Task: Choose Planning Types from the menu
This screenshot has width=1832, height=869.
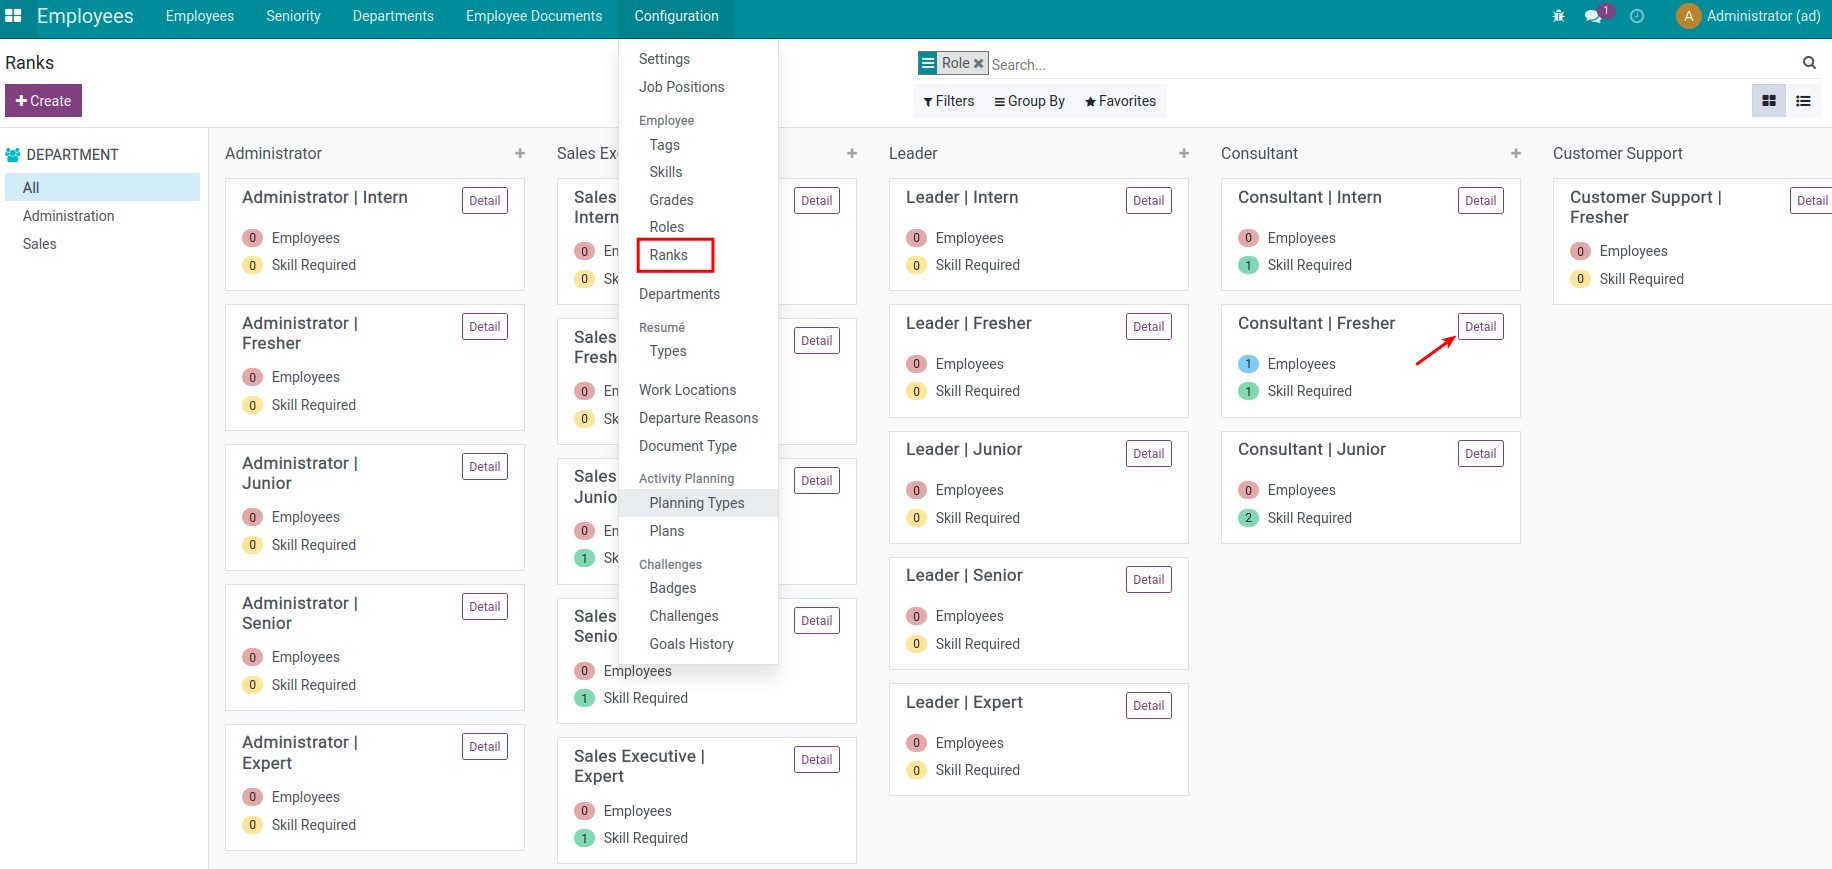Action: [697, 503]
